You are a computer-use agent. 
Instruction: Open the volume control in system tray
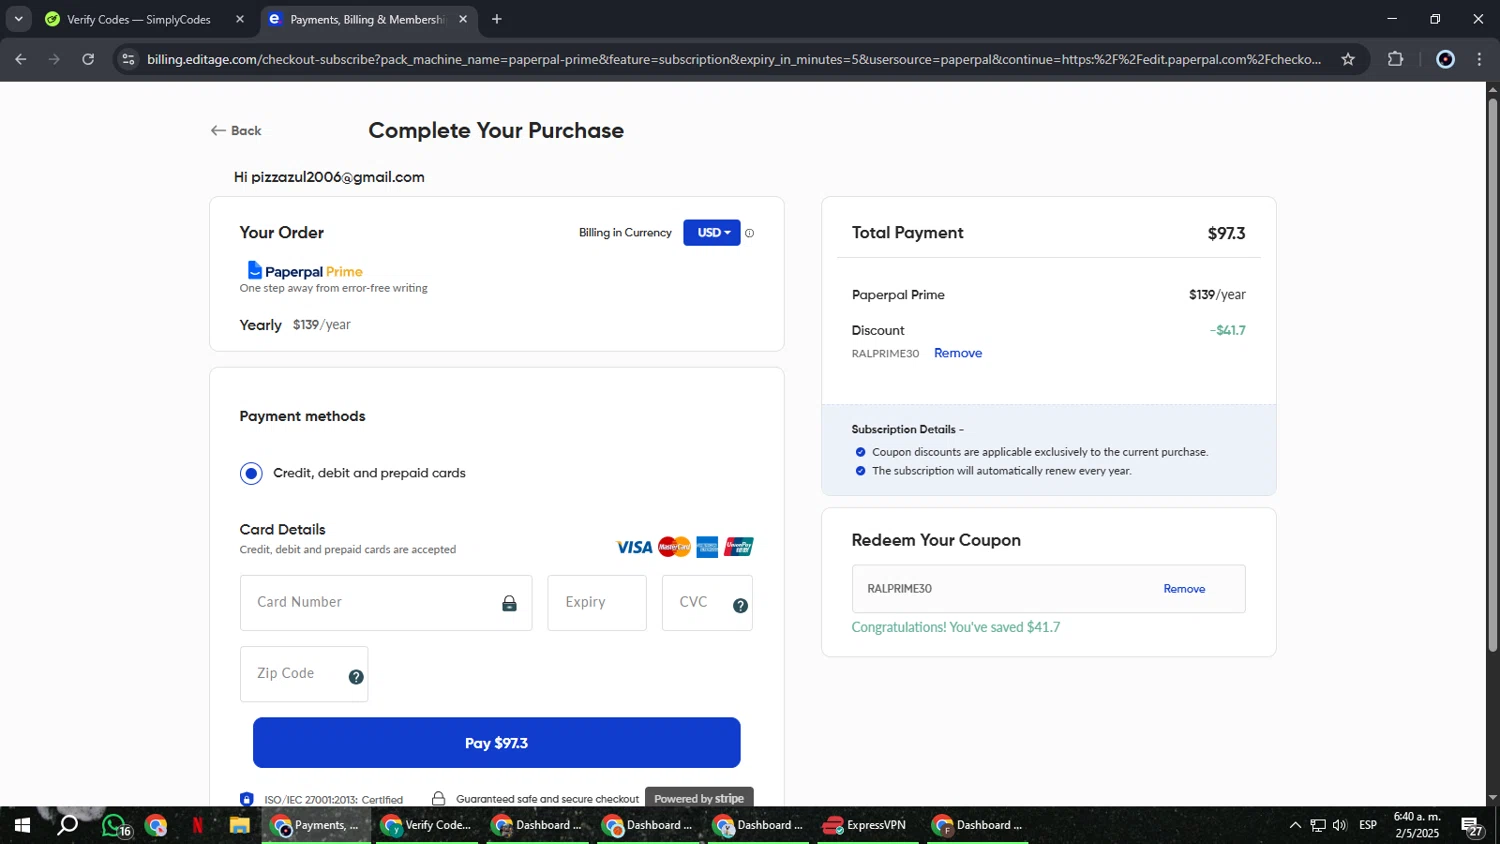(1340, 826)
